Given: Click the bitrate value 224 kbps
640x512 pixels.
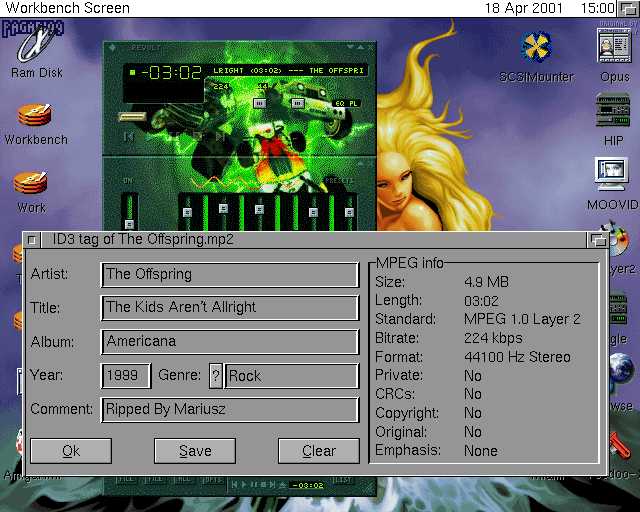Looking at the screenshot, I should [x=493, y=338].
